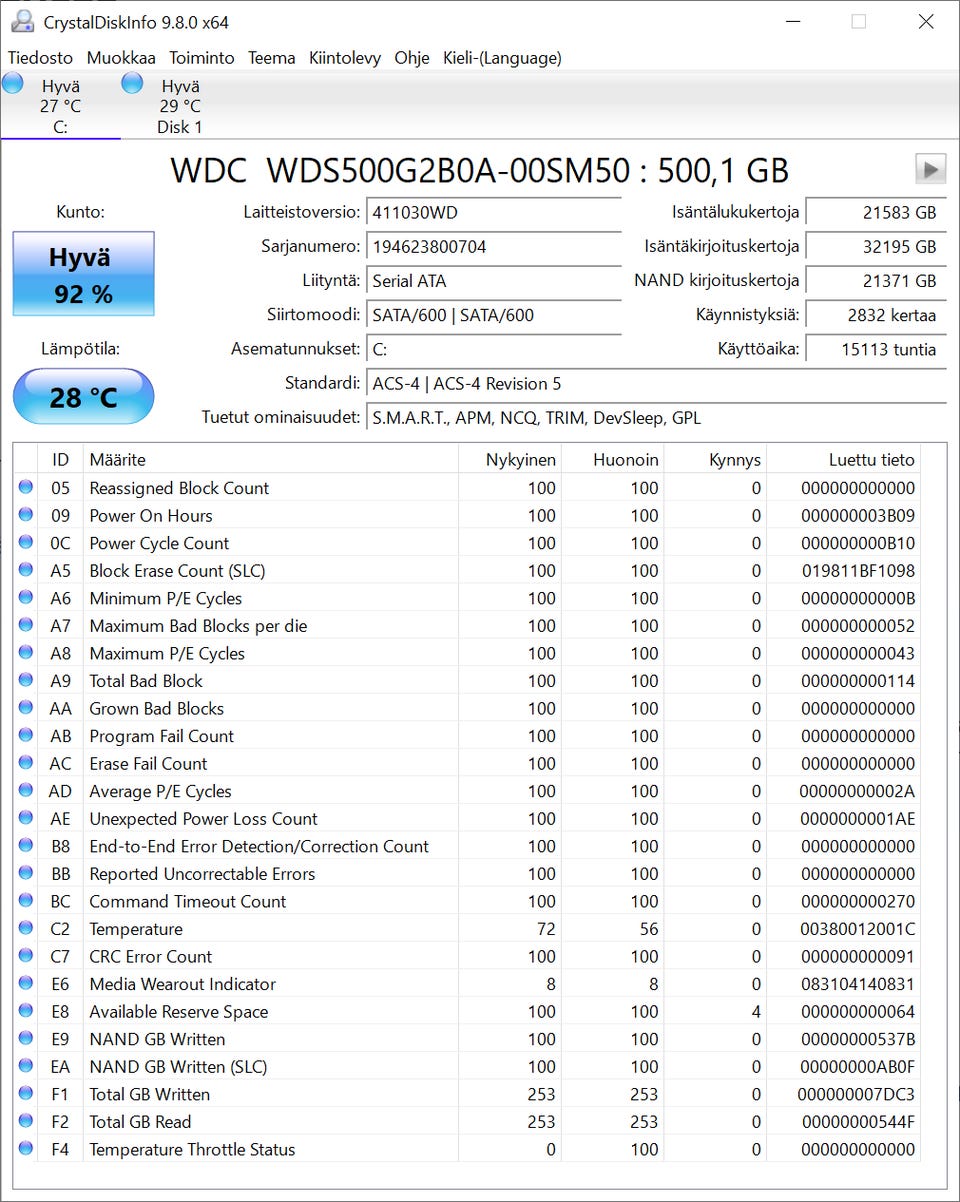Image resolution: width=960 pixels, height=1202 pixels.
Task: Open the Kieli-(Language) menu
Action: (502, 58)
